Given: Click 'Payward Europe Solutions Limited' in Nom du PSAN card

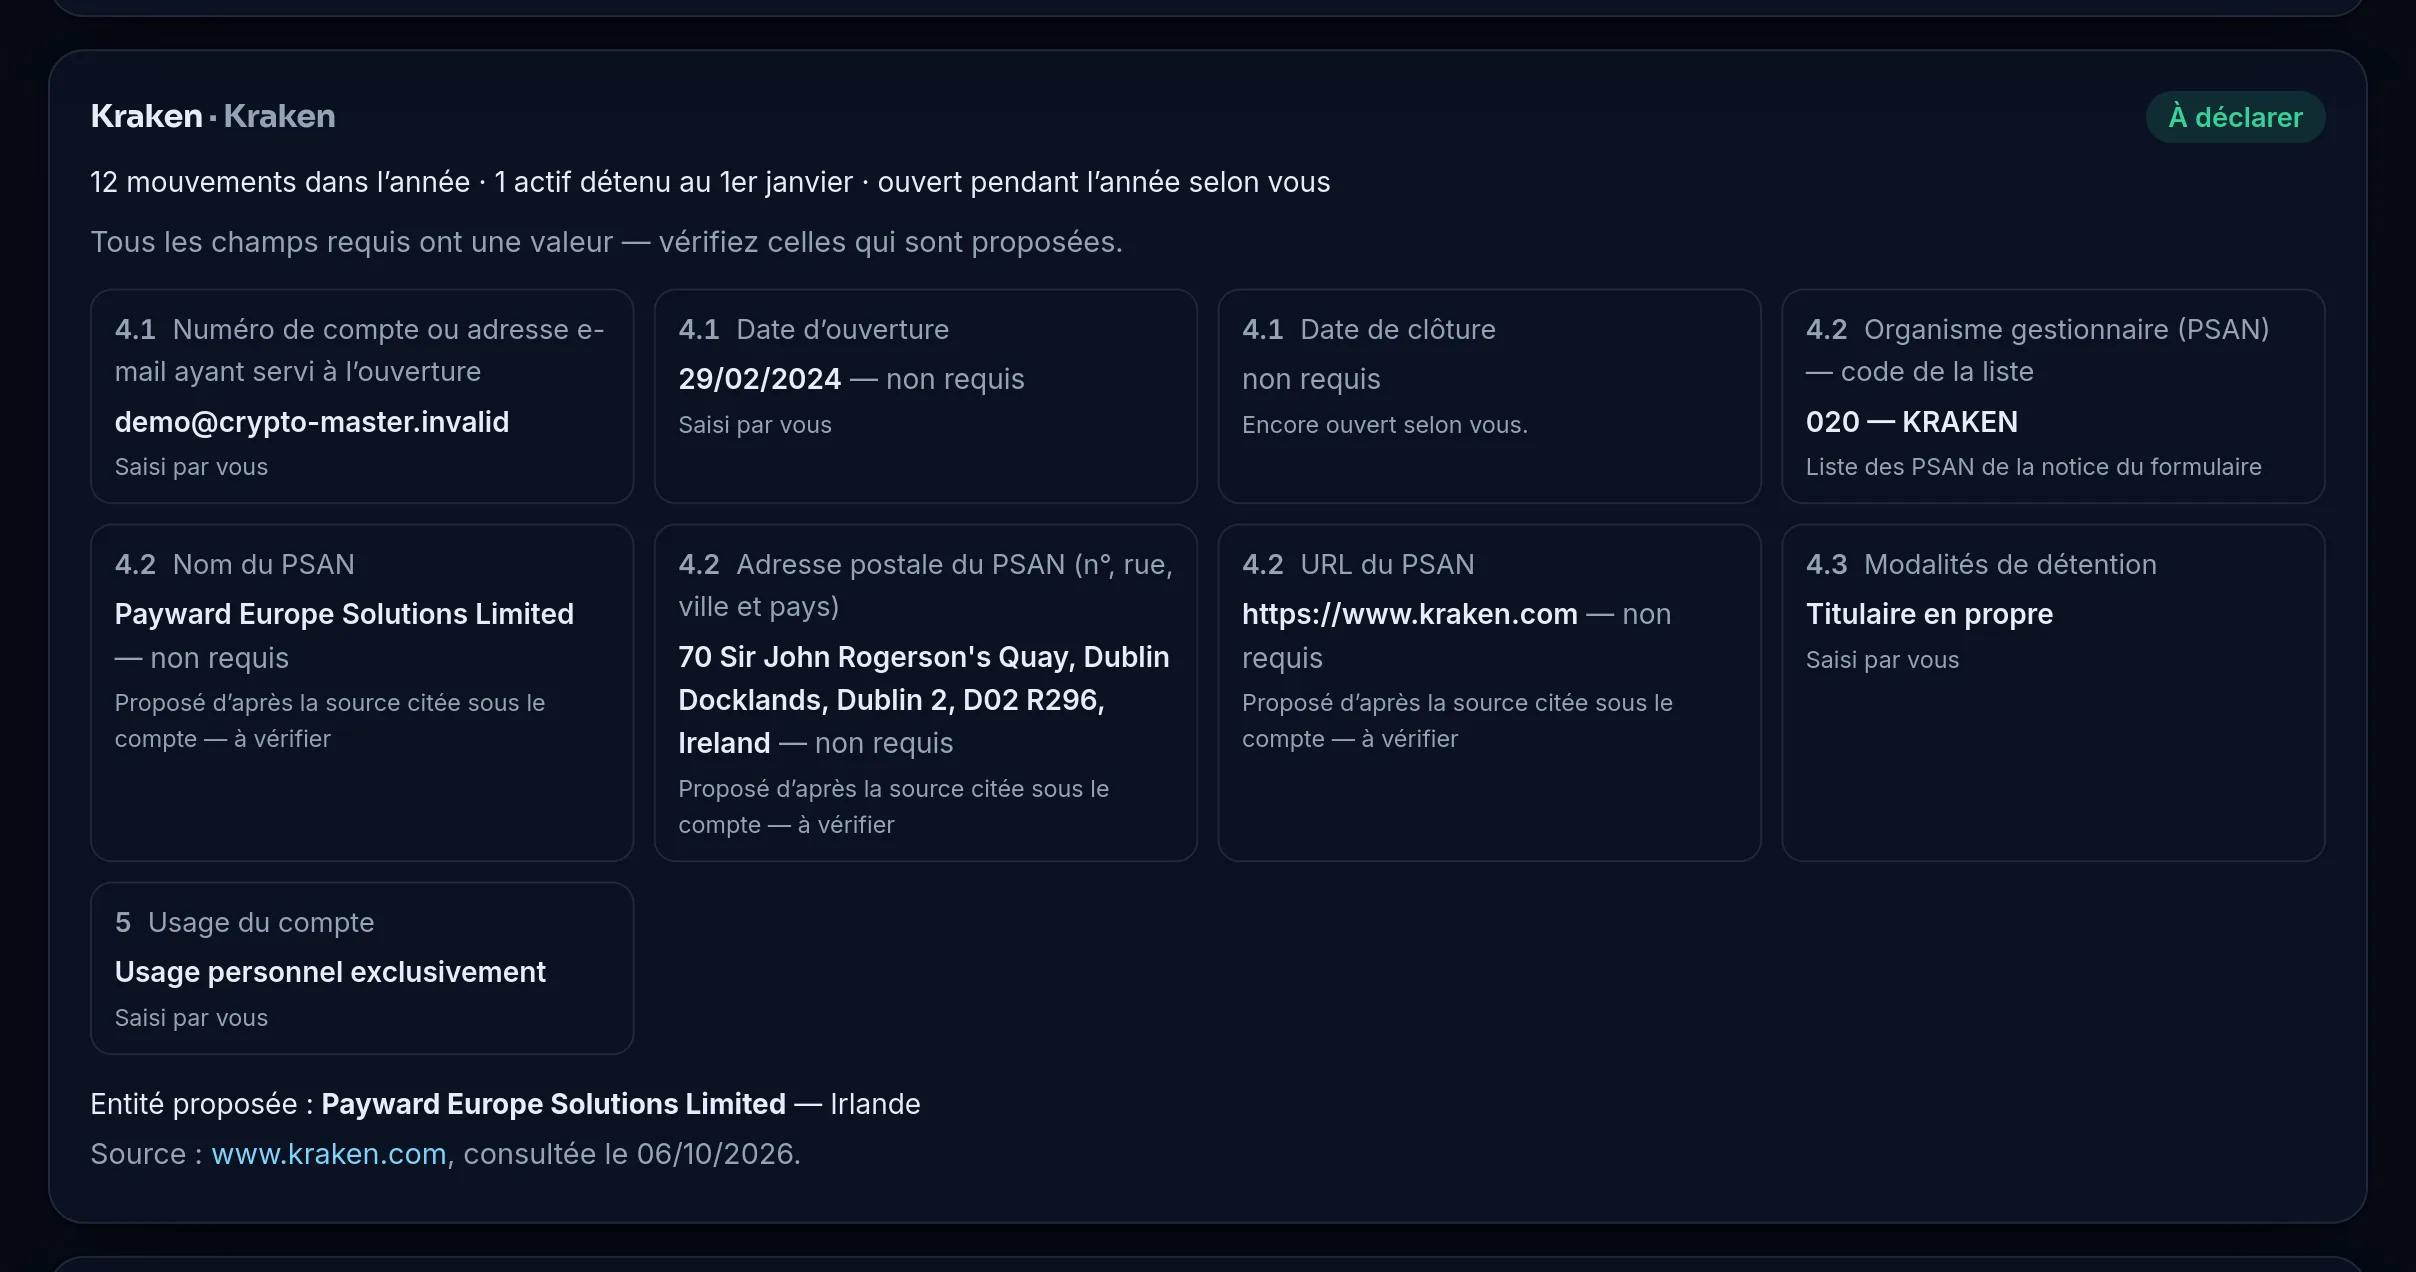Looking at the screenshot, I should [344, 614].
